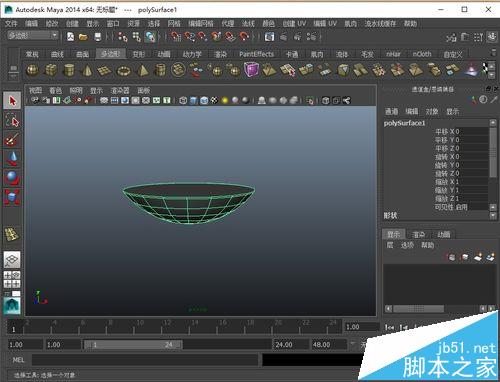Enable snap to point magnet icon

point(202,36)
